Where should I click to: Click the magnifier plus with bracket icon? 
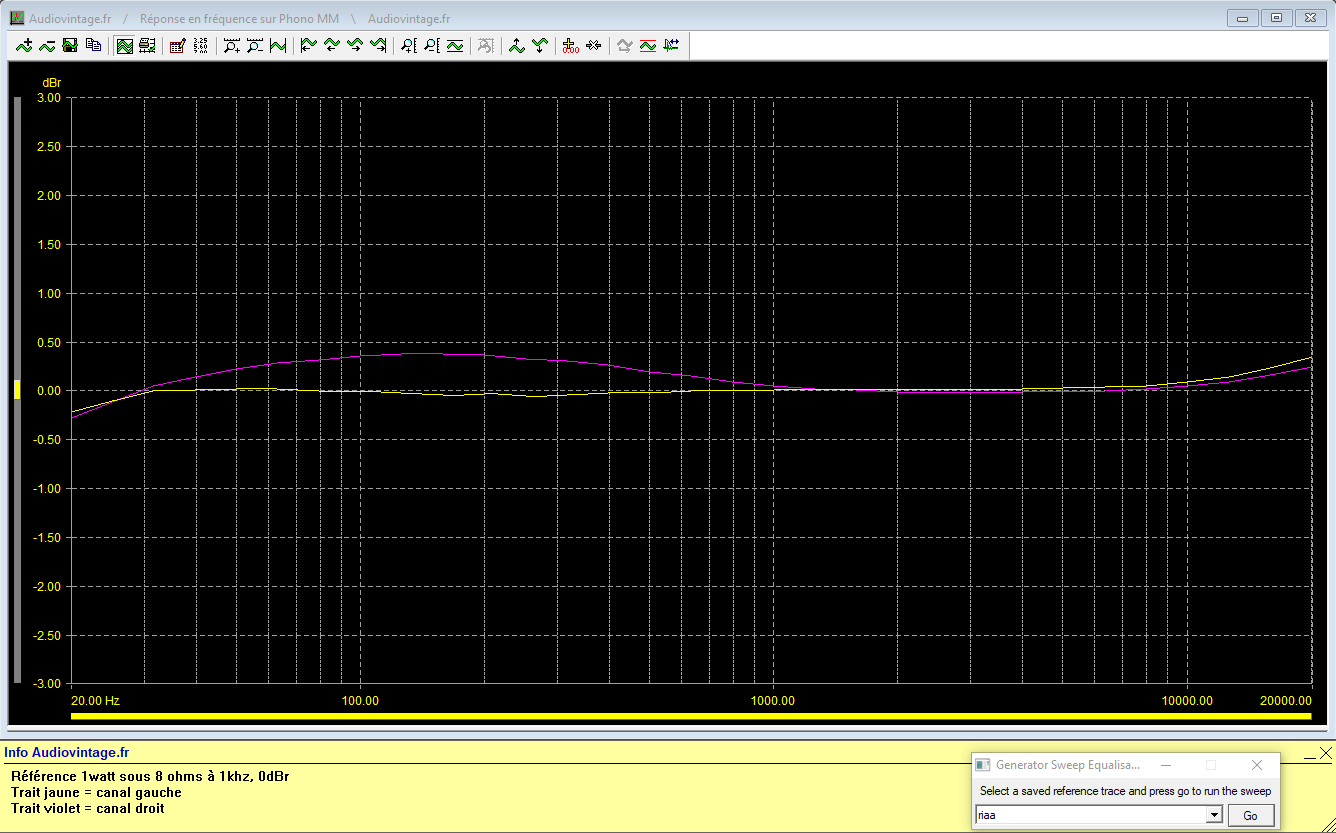pos(409,45)
